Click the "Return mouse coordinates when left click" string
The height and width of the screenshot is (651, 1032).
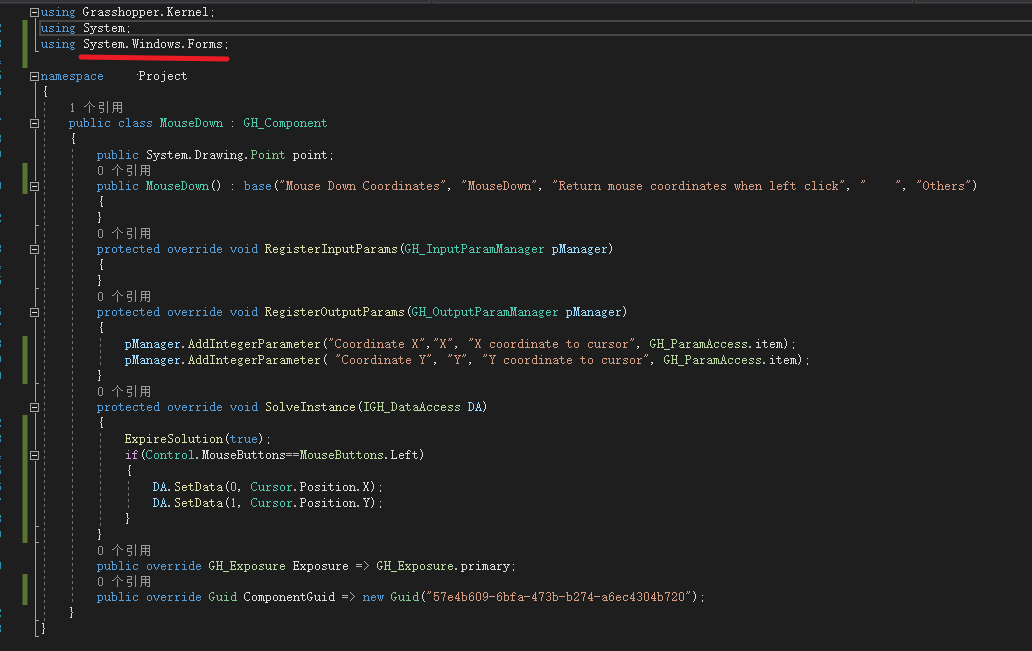(698, 186)
